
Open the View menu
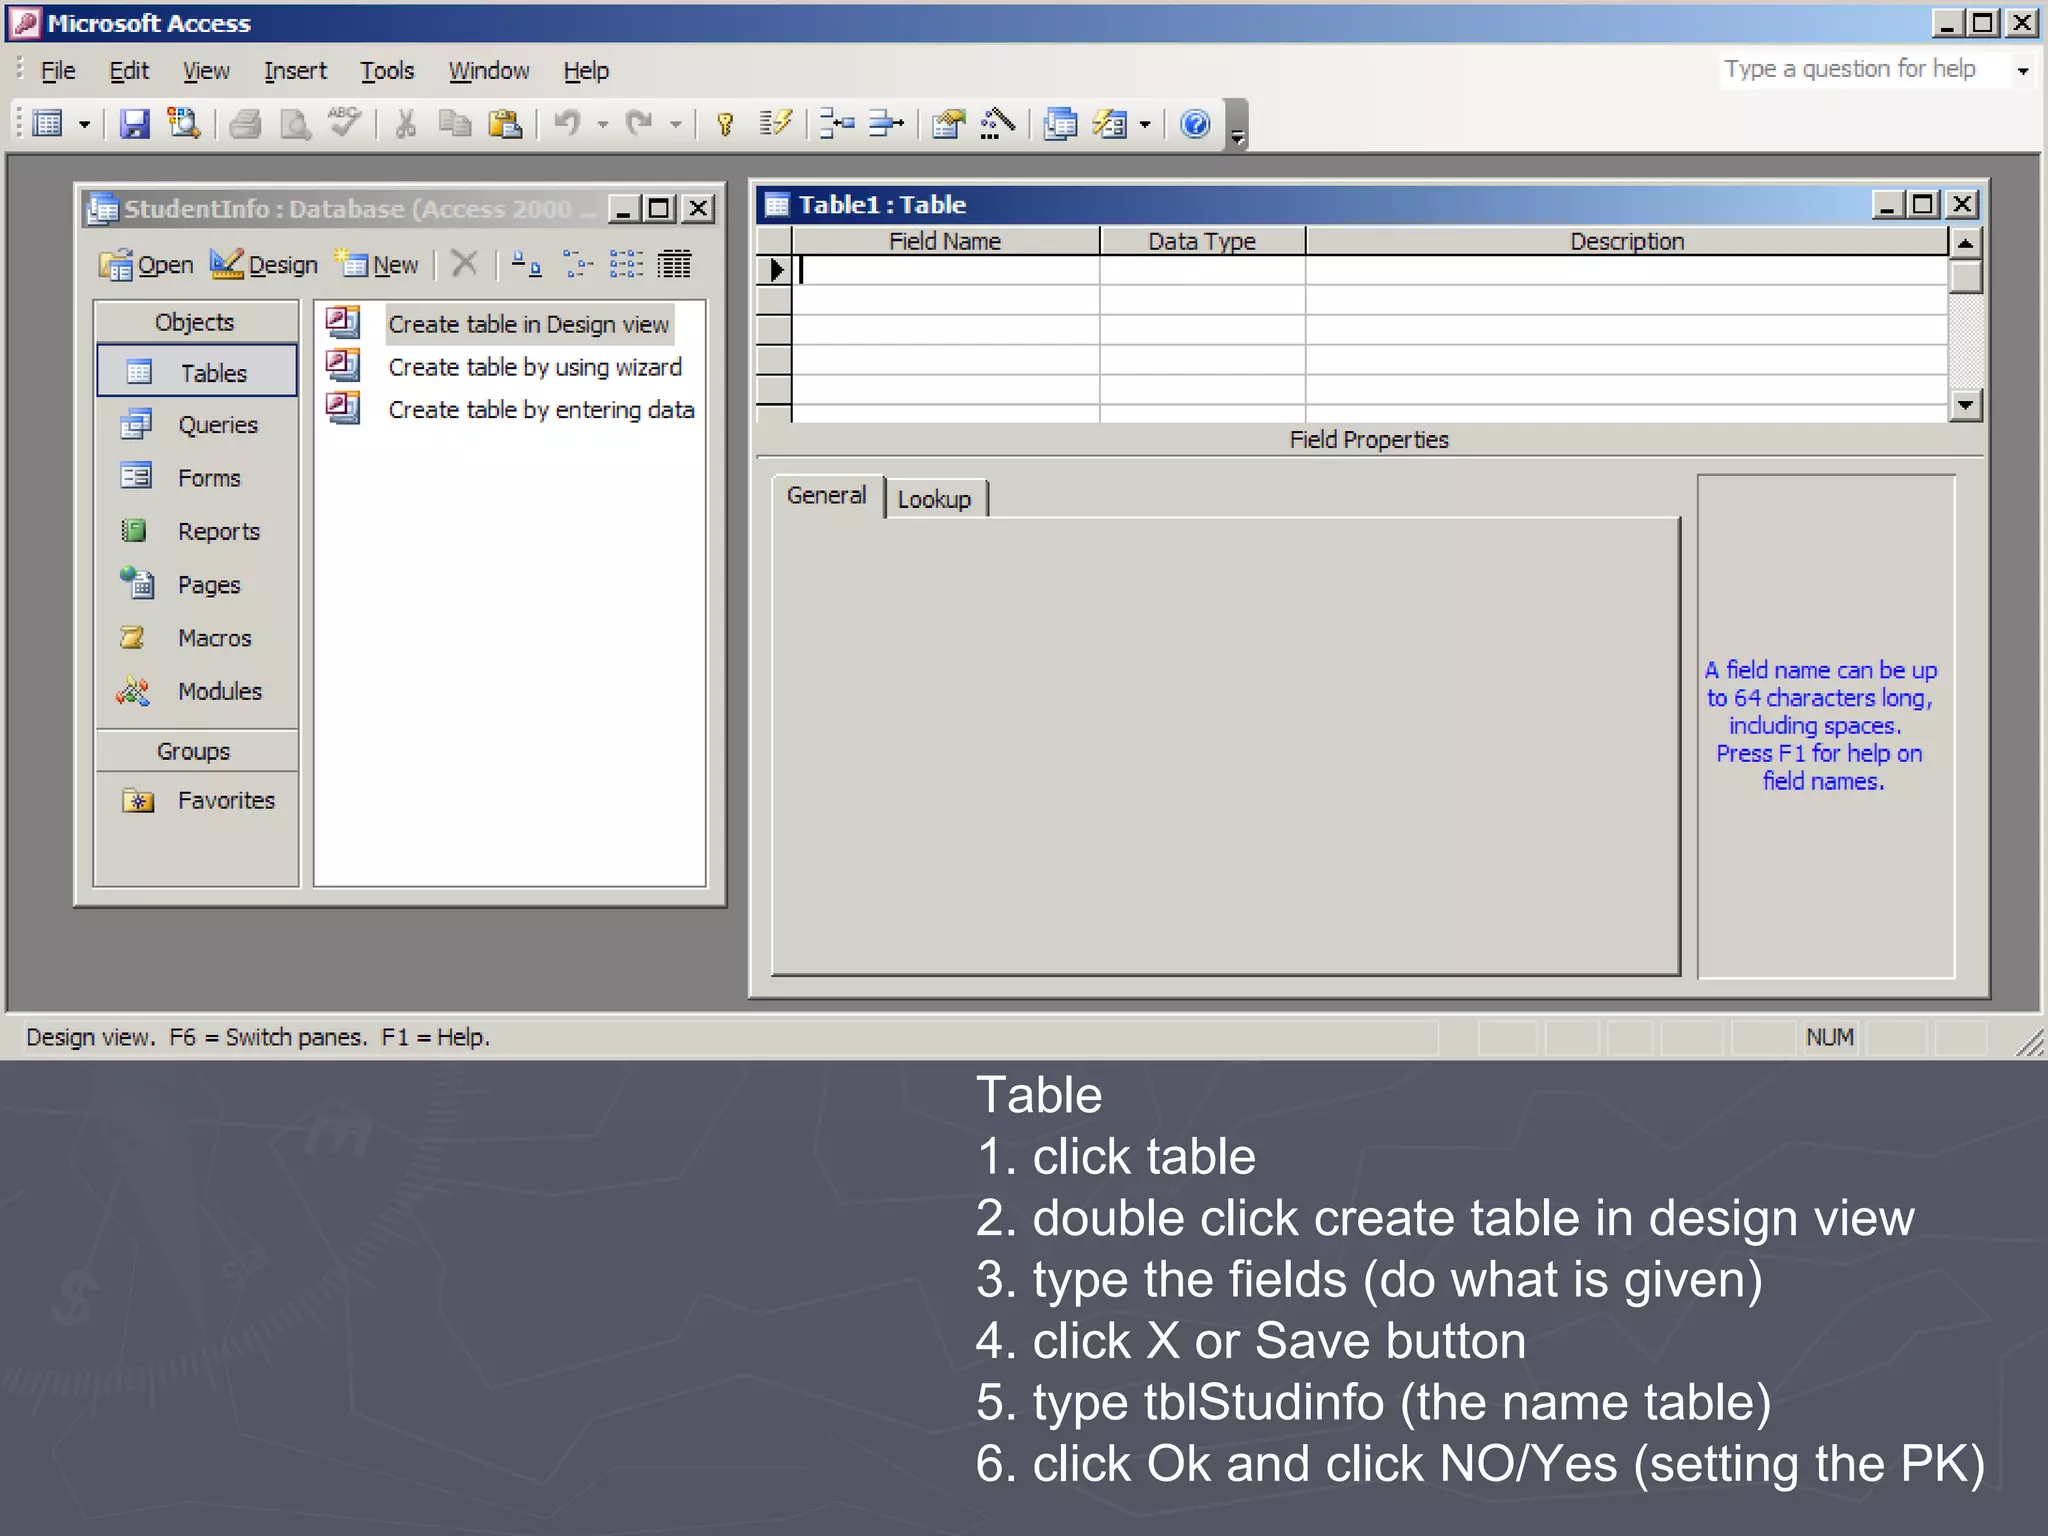[x=206, y=71]
